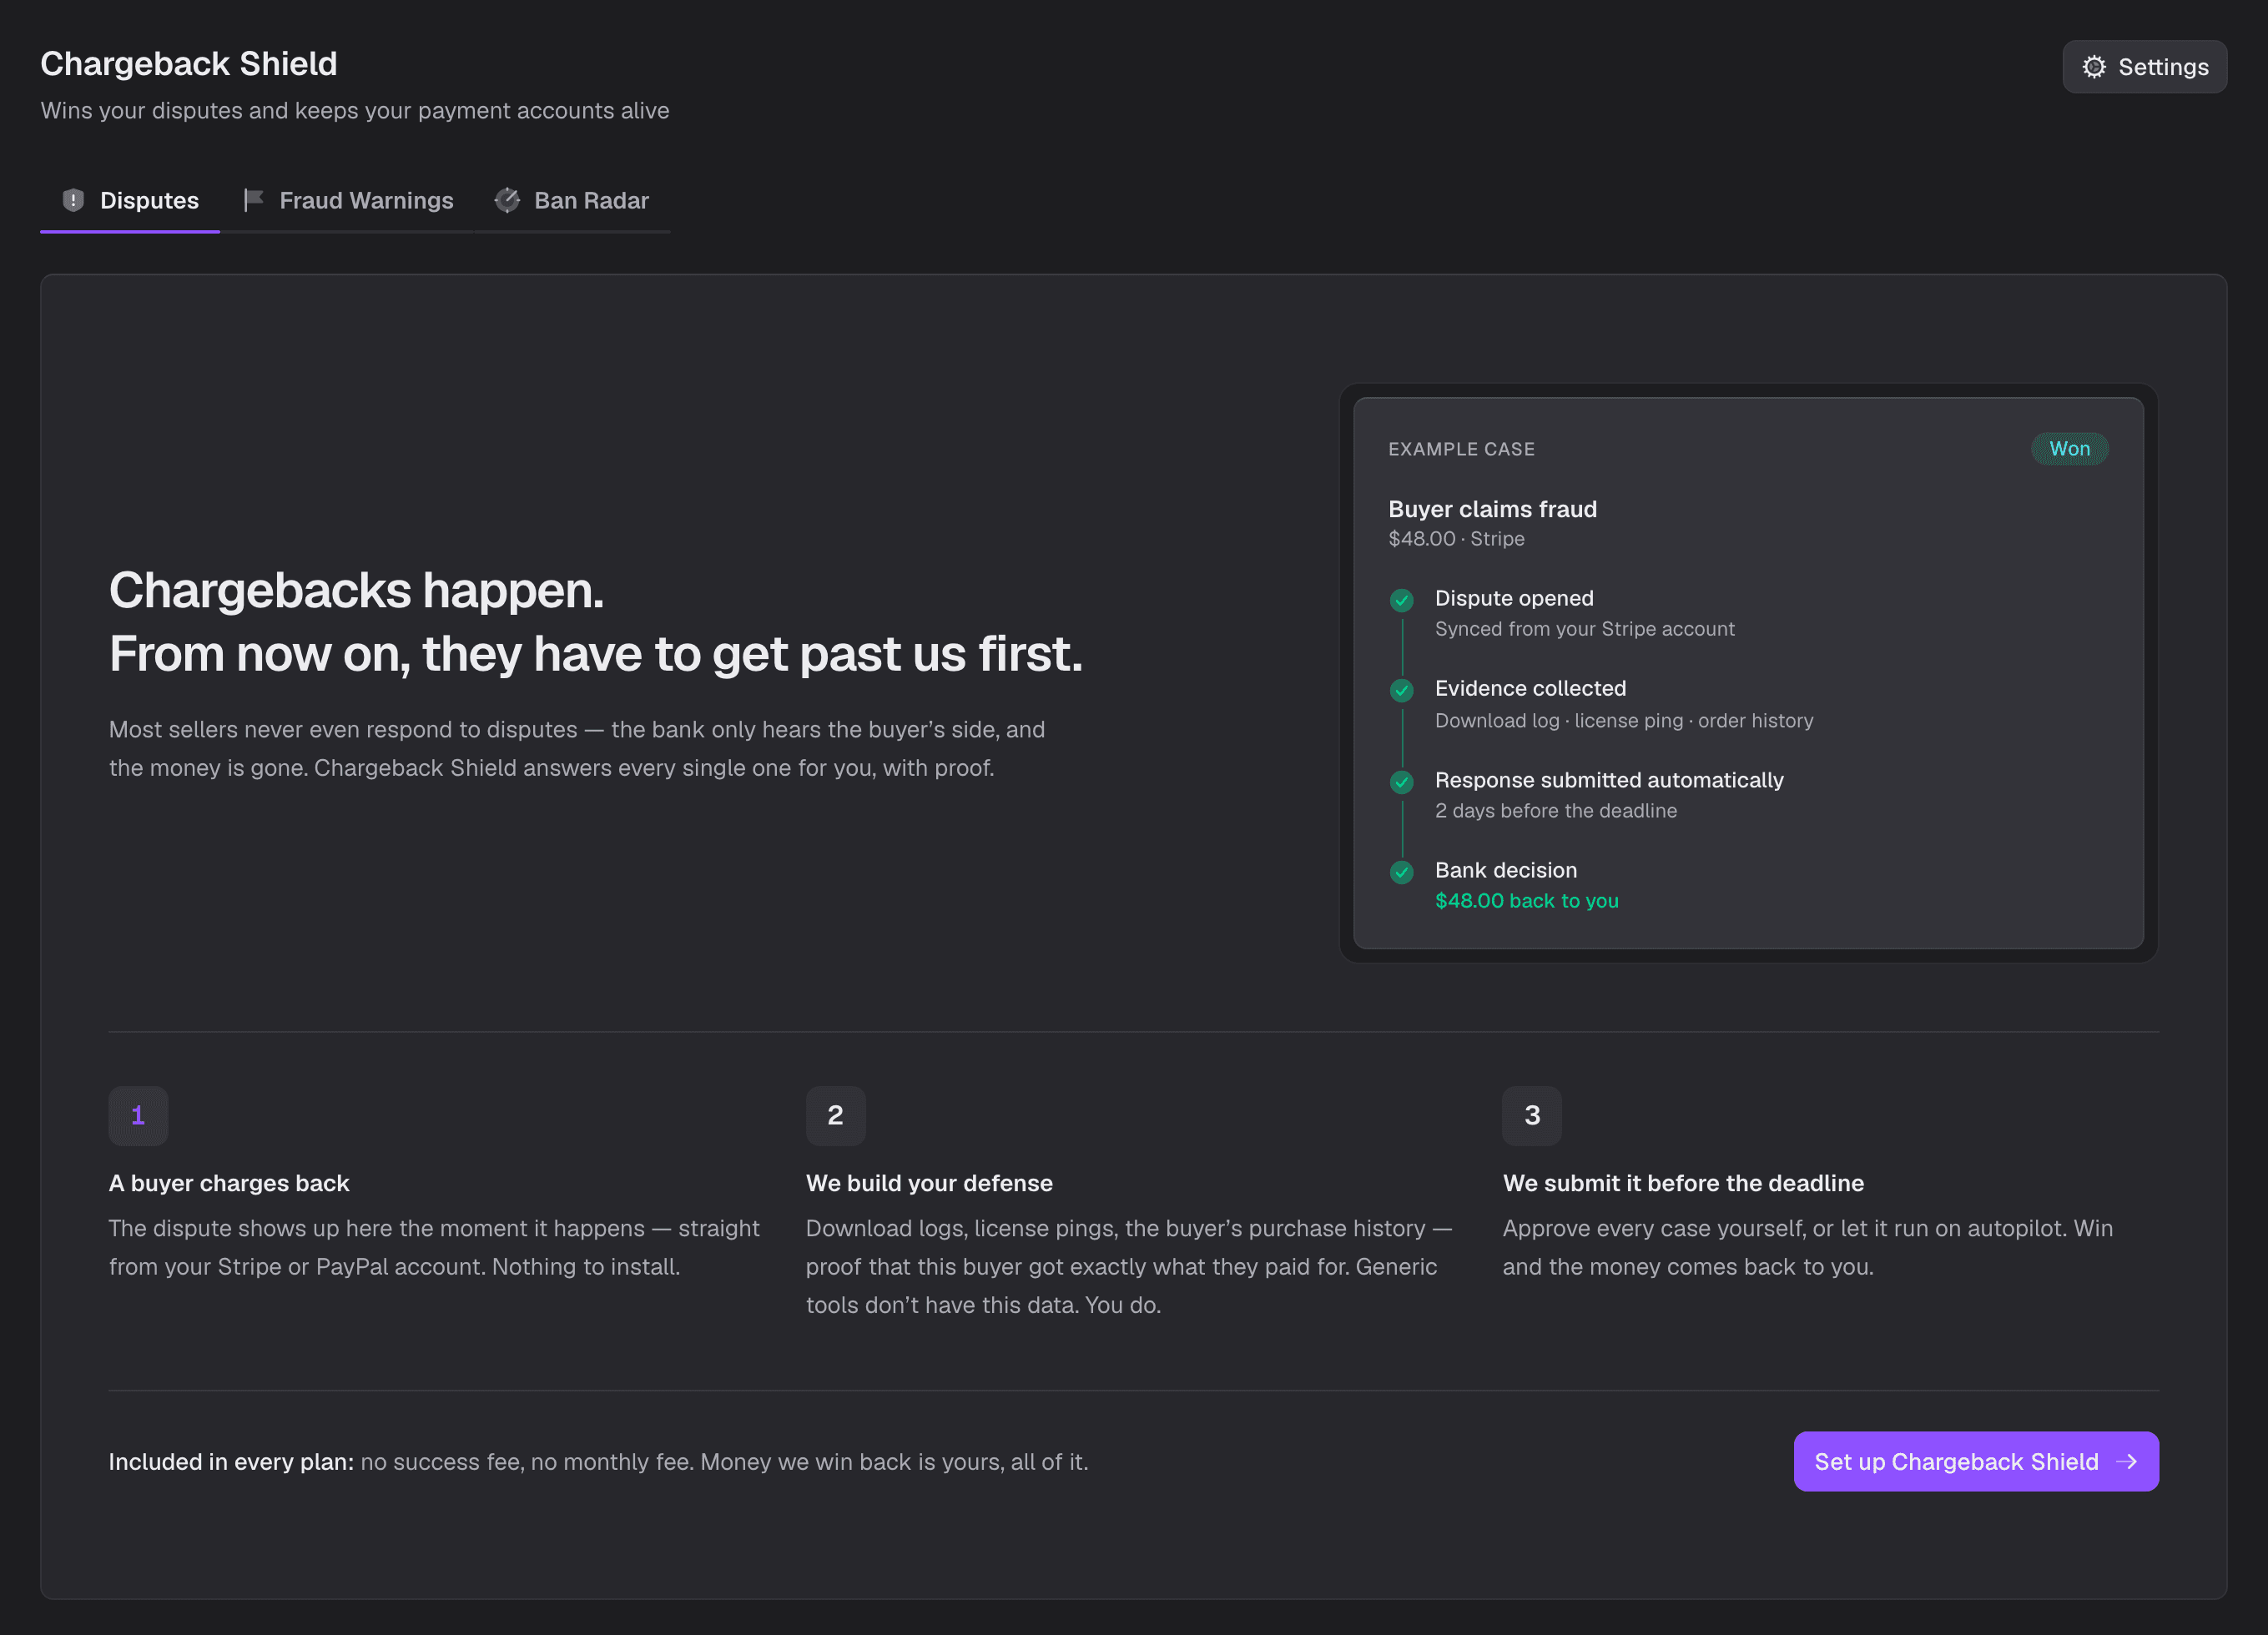Click the step 1 number badge
2268x1635 pixels.
(x=138, y=1115)
